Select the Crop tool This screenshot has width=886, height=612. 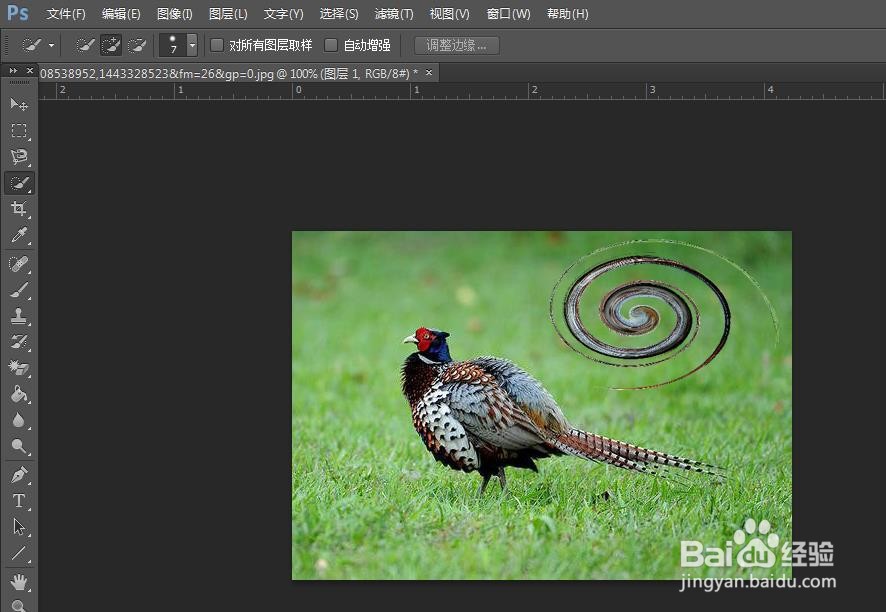tap(19, 209)
